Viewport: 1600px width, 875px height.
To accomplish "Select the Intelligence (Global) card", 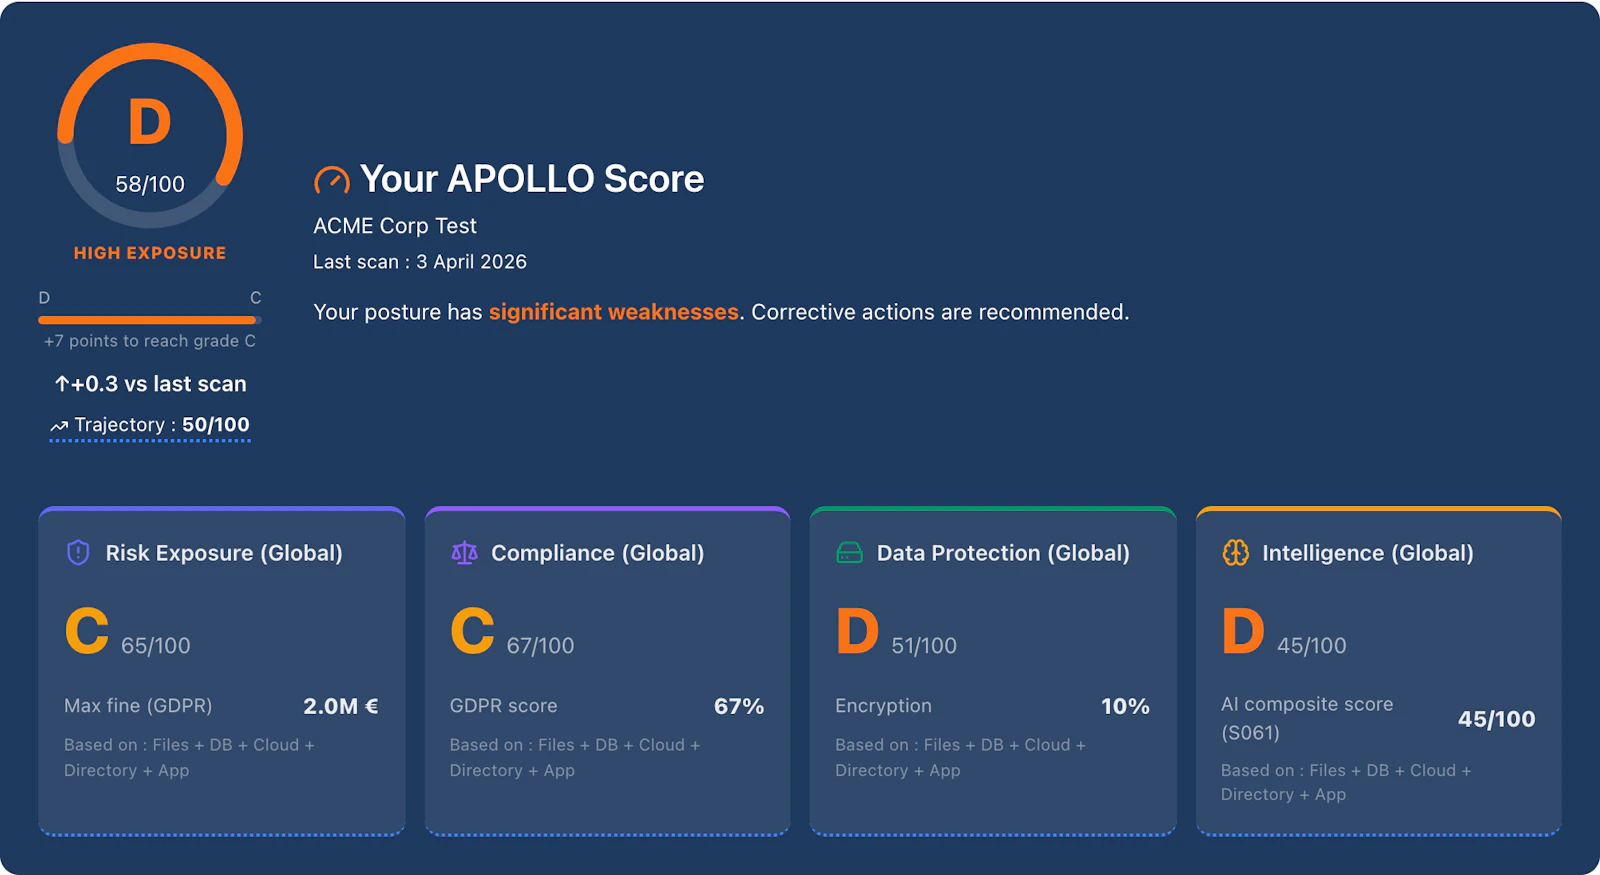I will pyautogui.click(x=1378, y=670).
